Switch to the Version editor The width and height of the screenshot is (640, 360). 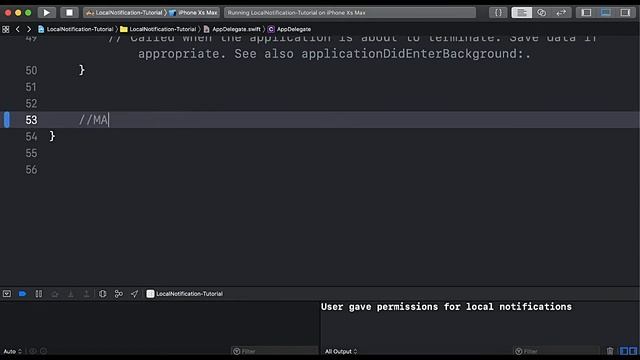[x=561, y=13]
